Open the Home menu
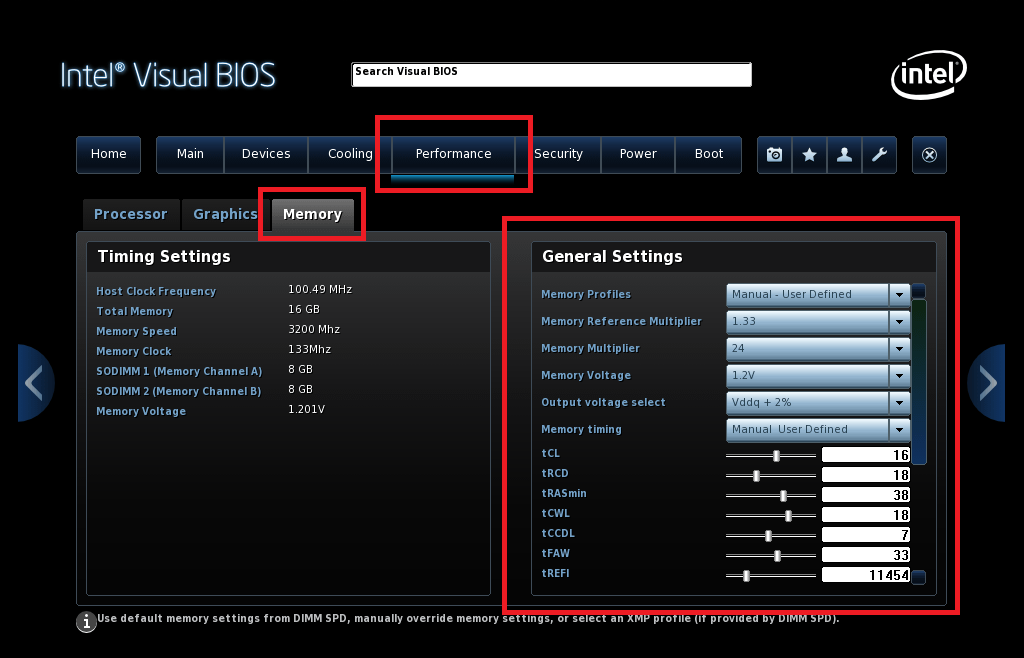Image resolution: width=1024 pixels, height=658 pixels. point(108,155)
